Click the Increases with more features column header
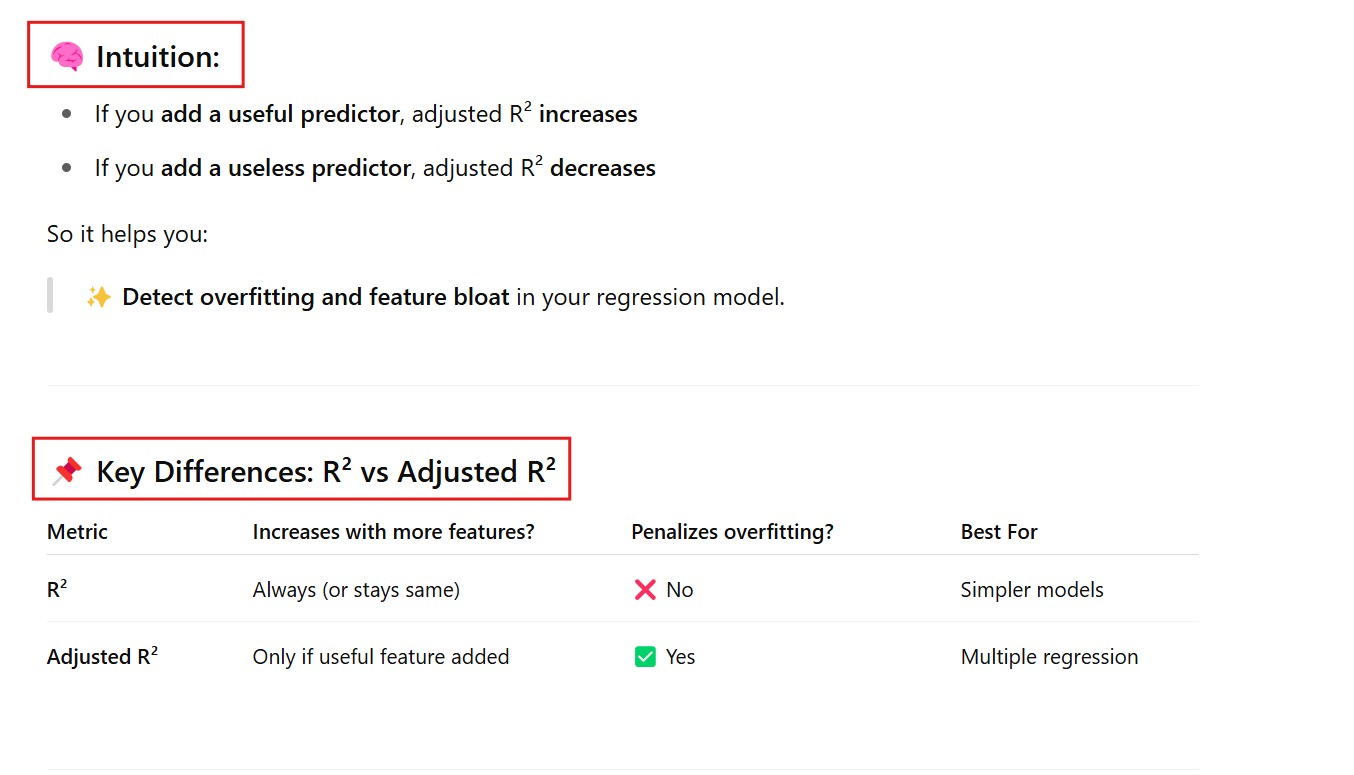Screen dimensions: 1354x775 [x=393, y=532]
